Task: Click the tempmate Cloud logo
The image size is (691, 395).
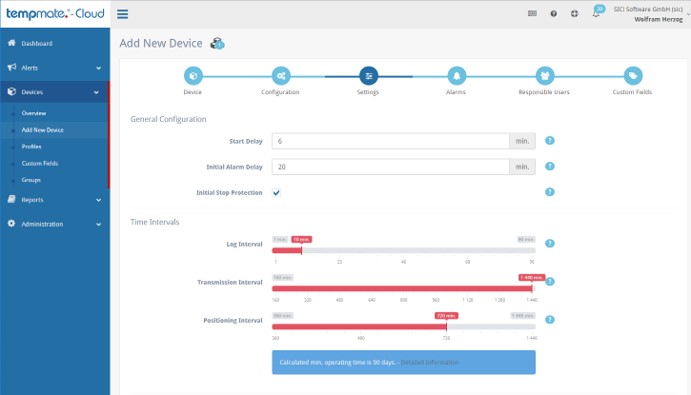Action: pos(55,14)
